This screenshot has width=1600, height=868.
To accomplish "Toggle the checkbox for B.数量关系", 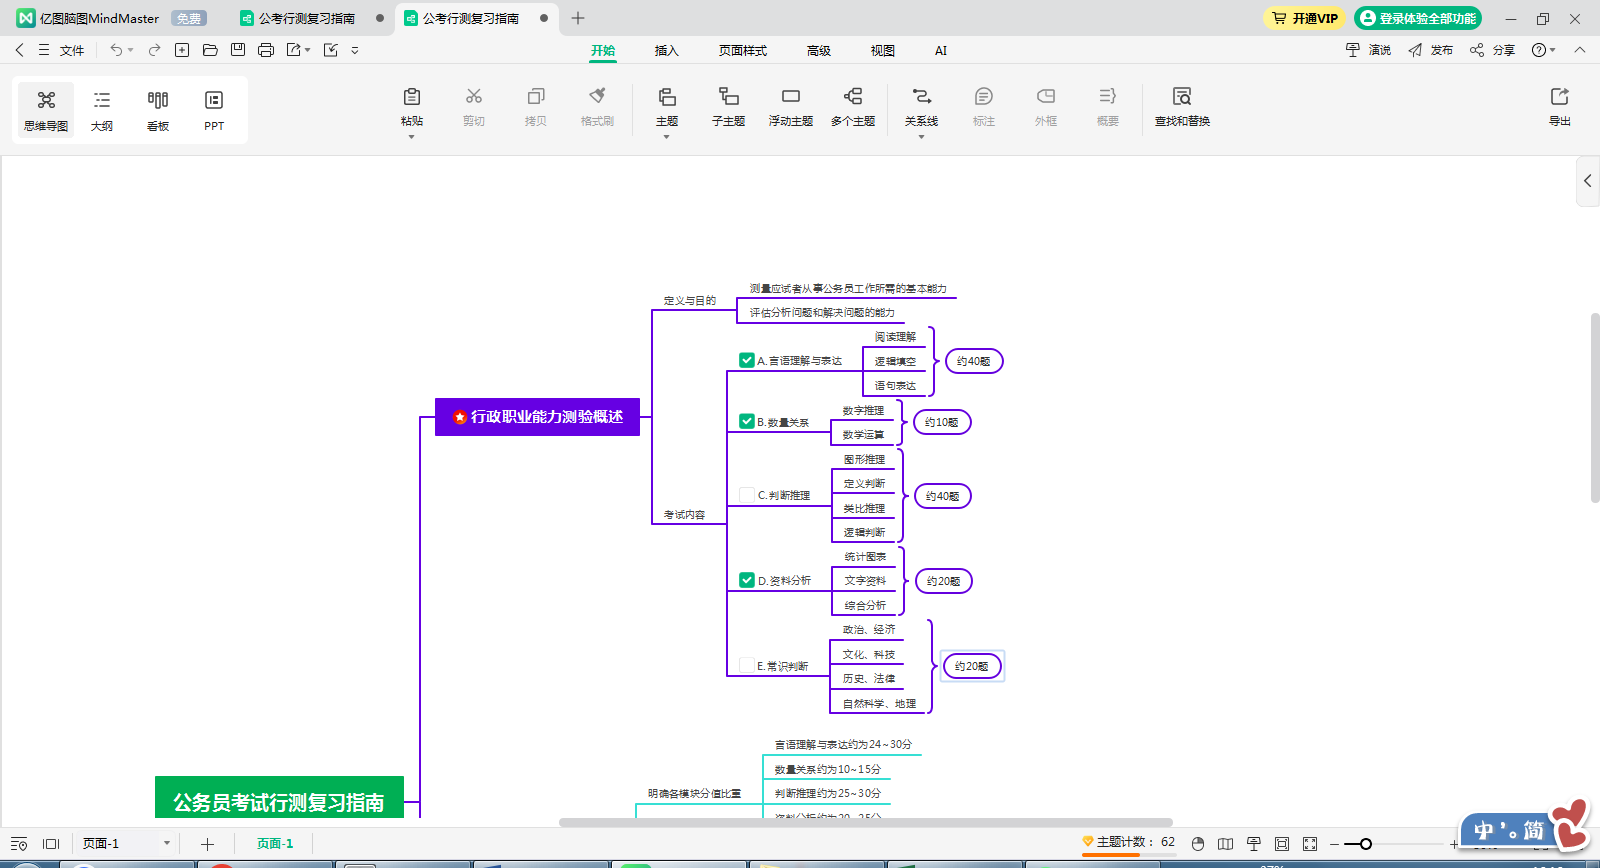I will [x=747, y=421].
